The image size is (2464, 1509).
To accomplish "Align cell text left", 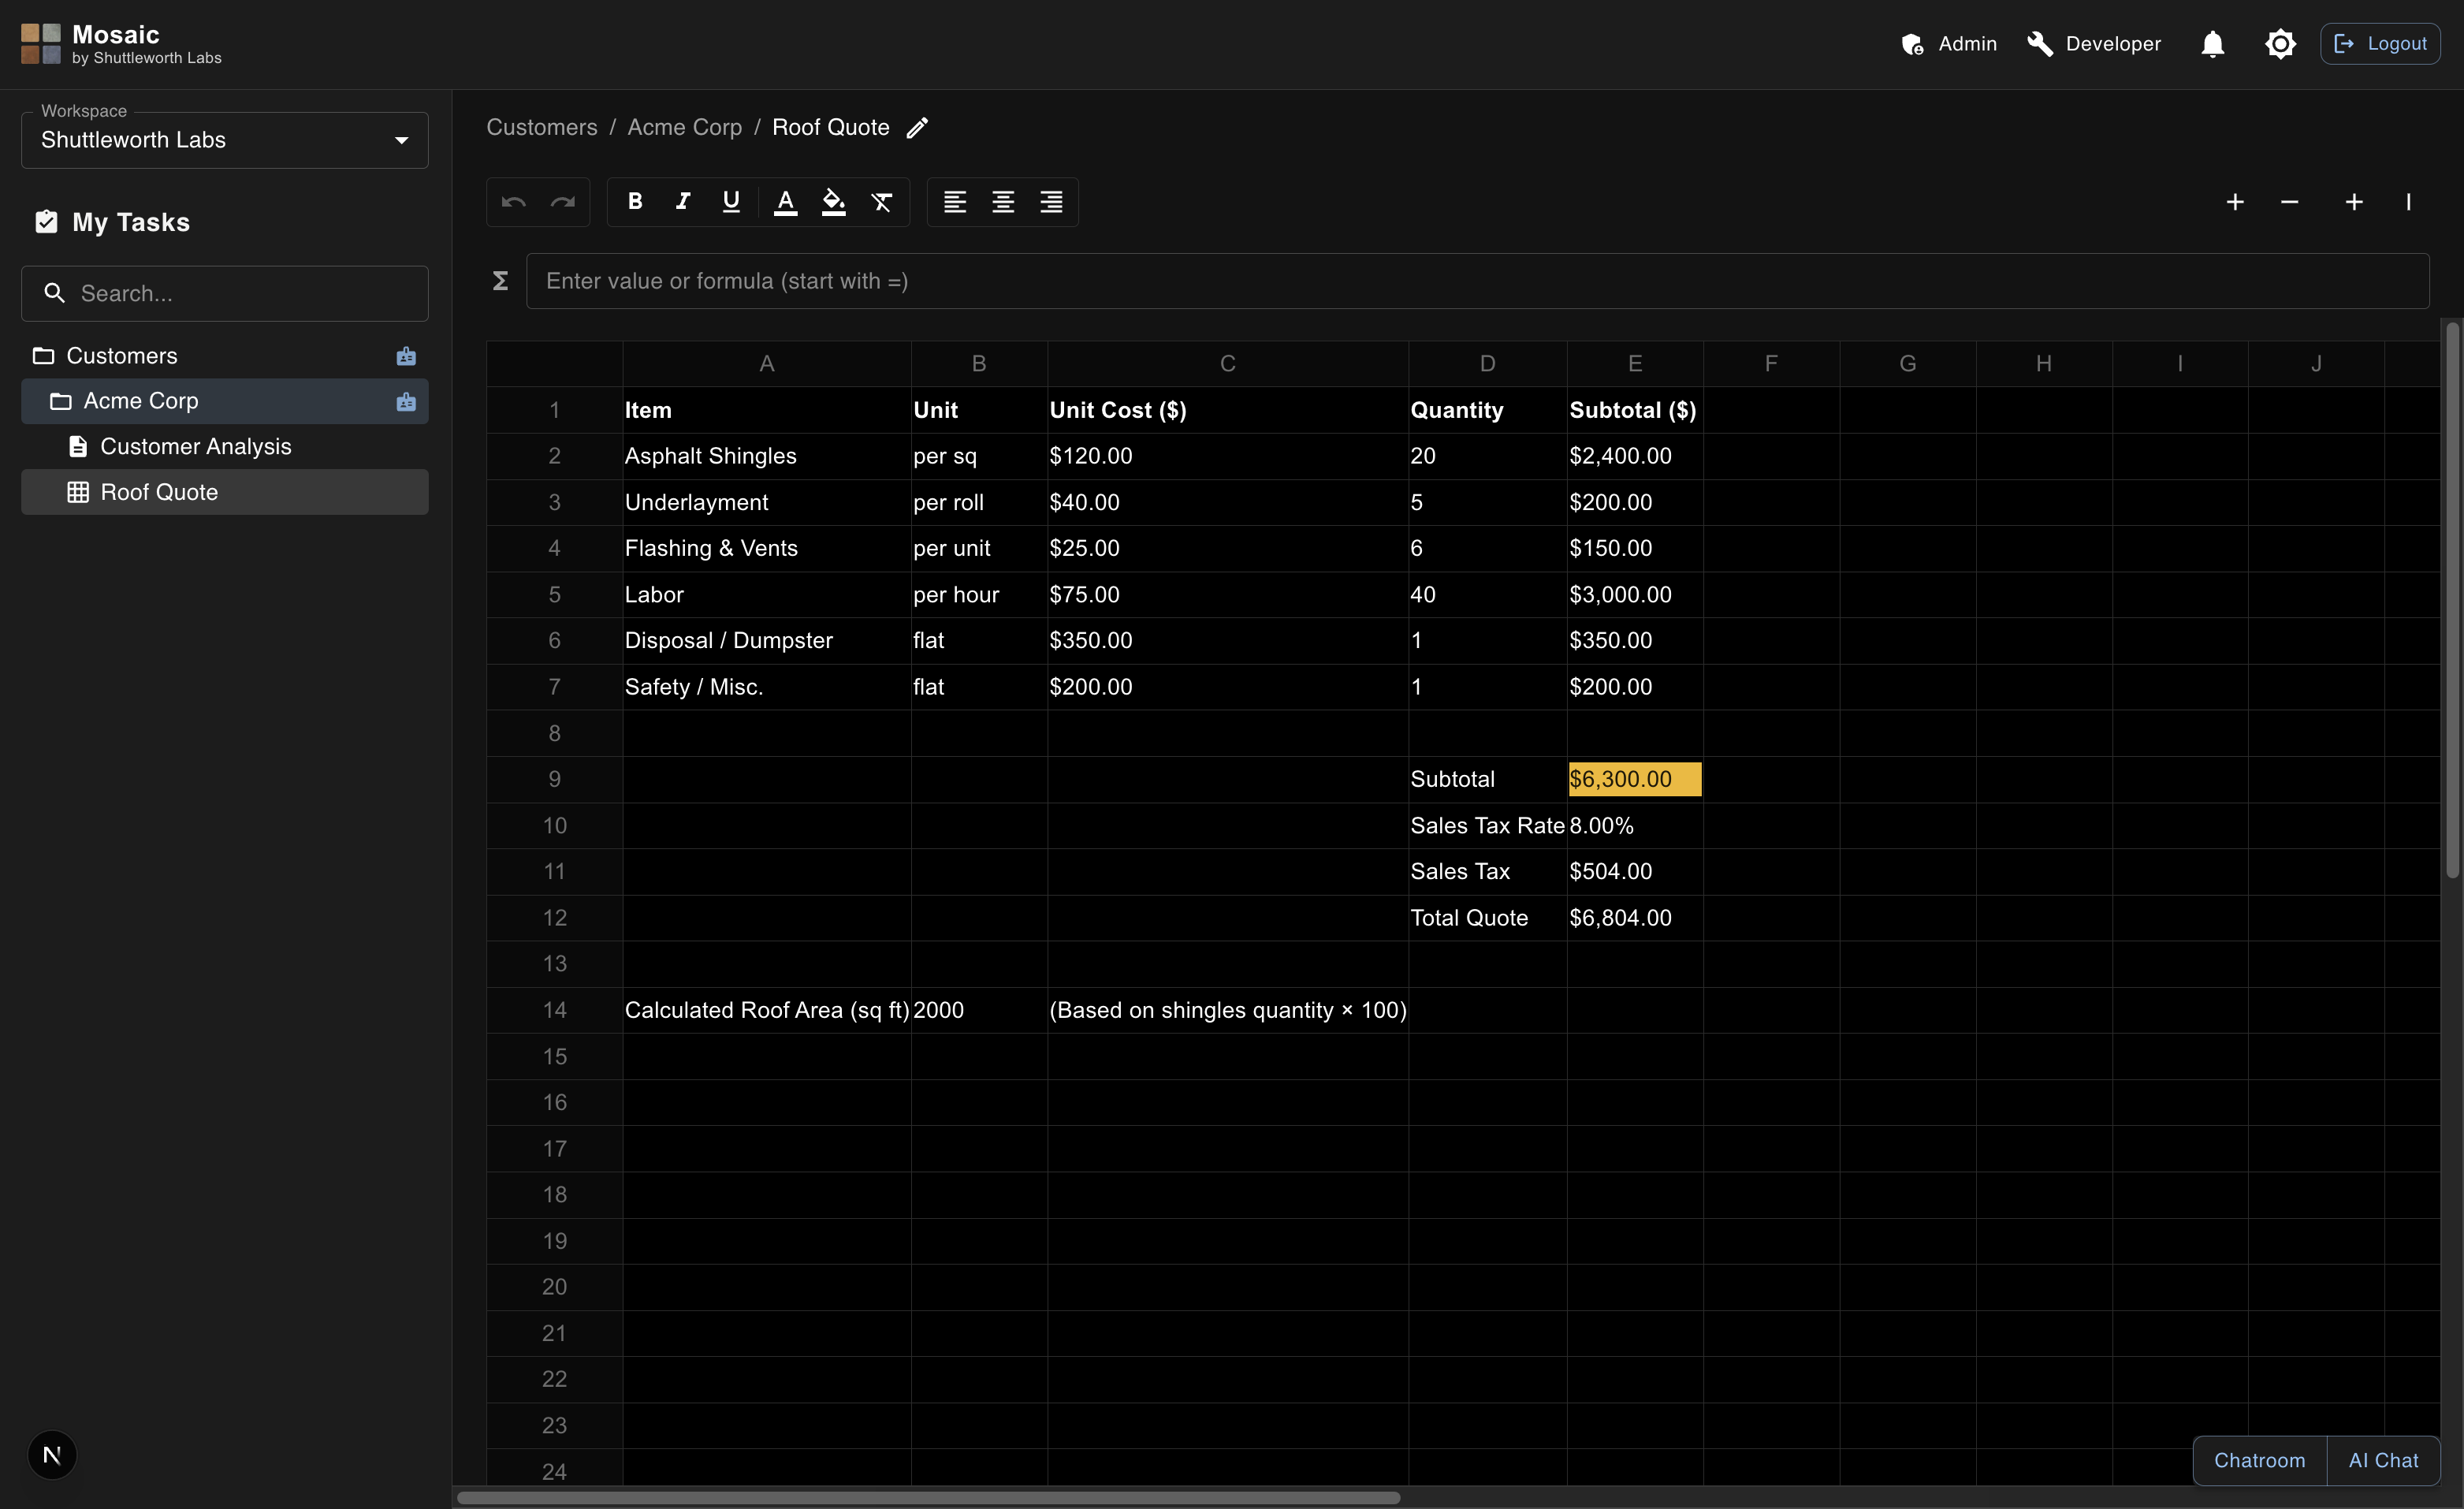I will [954, 202].
